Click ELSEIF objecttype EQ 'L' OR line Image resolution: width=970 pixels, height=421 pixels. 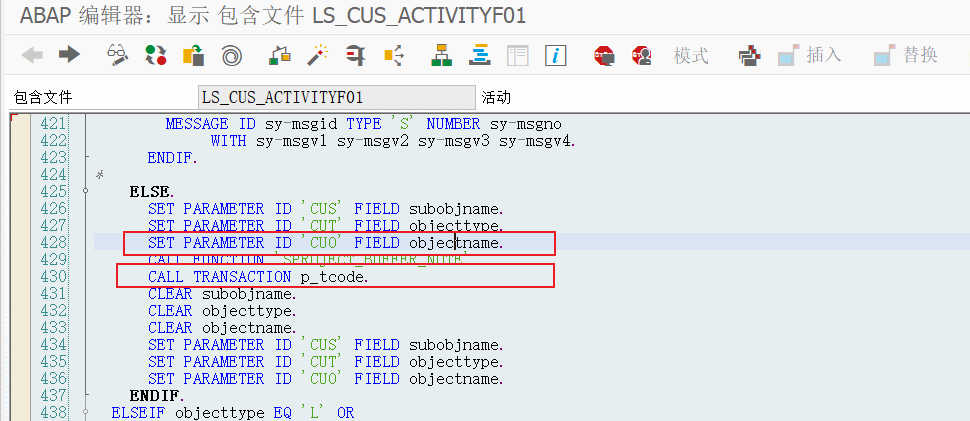(x=233, y=412)
